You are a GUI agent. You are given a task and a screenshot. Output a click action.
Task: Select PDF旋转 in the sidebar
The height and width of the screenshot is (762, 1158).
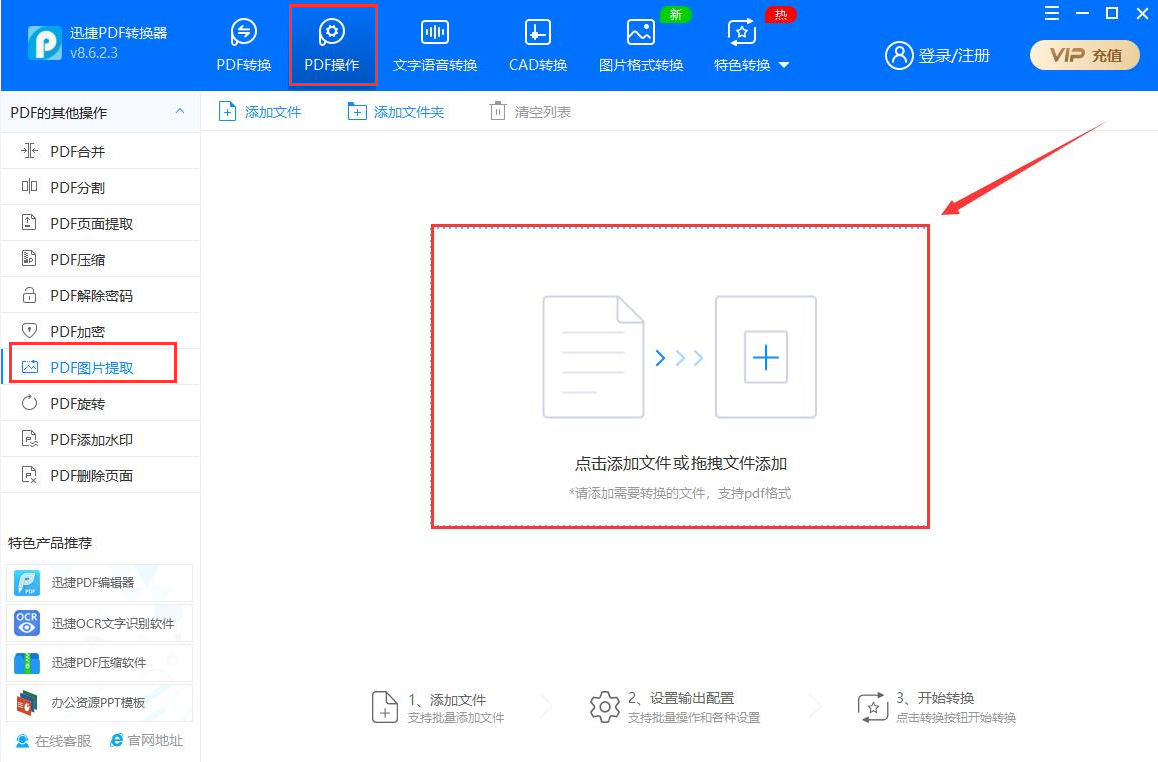(x=100, y=404)
